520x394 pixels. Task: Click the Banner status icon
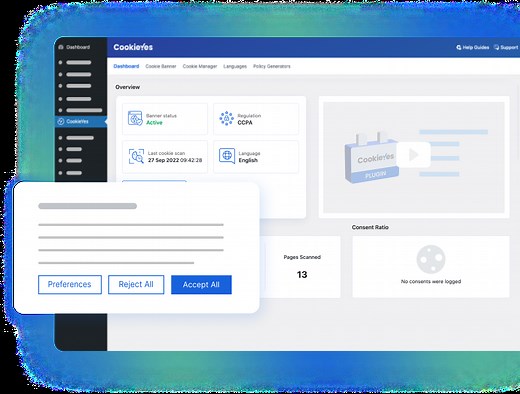(135, 118)
